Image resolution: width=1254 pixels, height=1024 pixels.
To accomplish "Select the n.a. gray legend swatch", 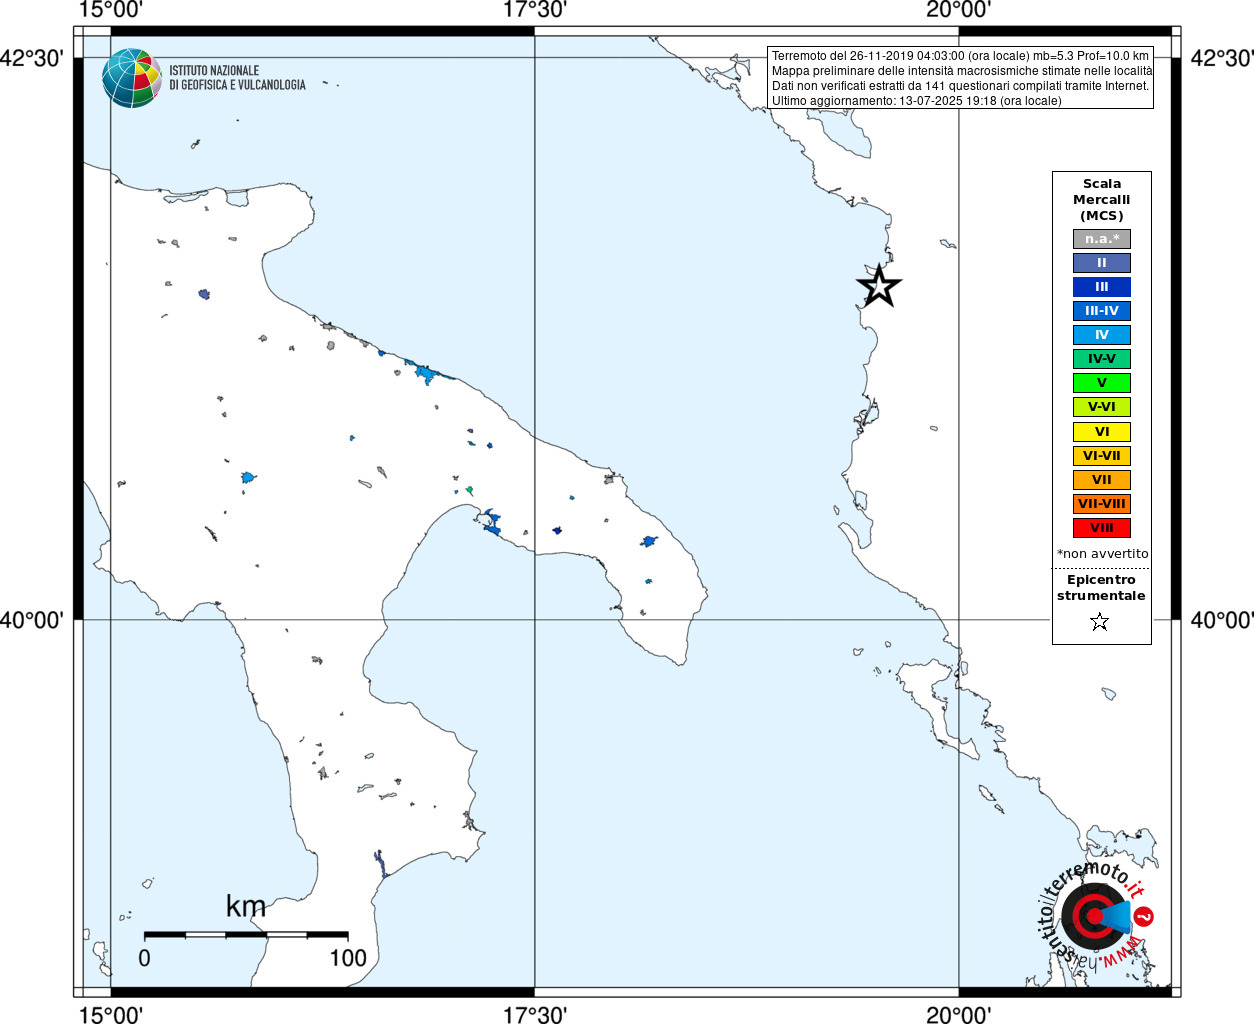I will point(1102,239).
